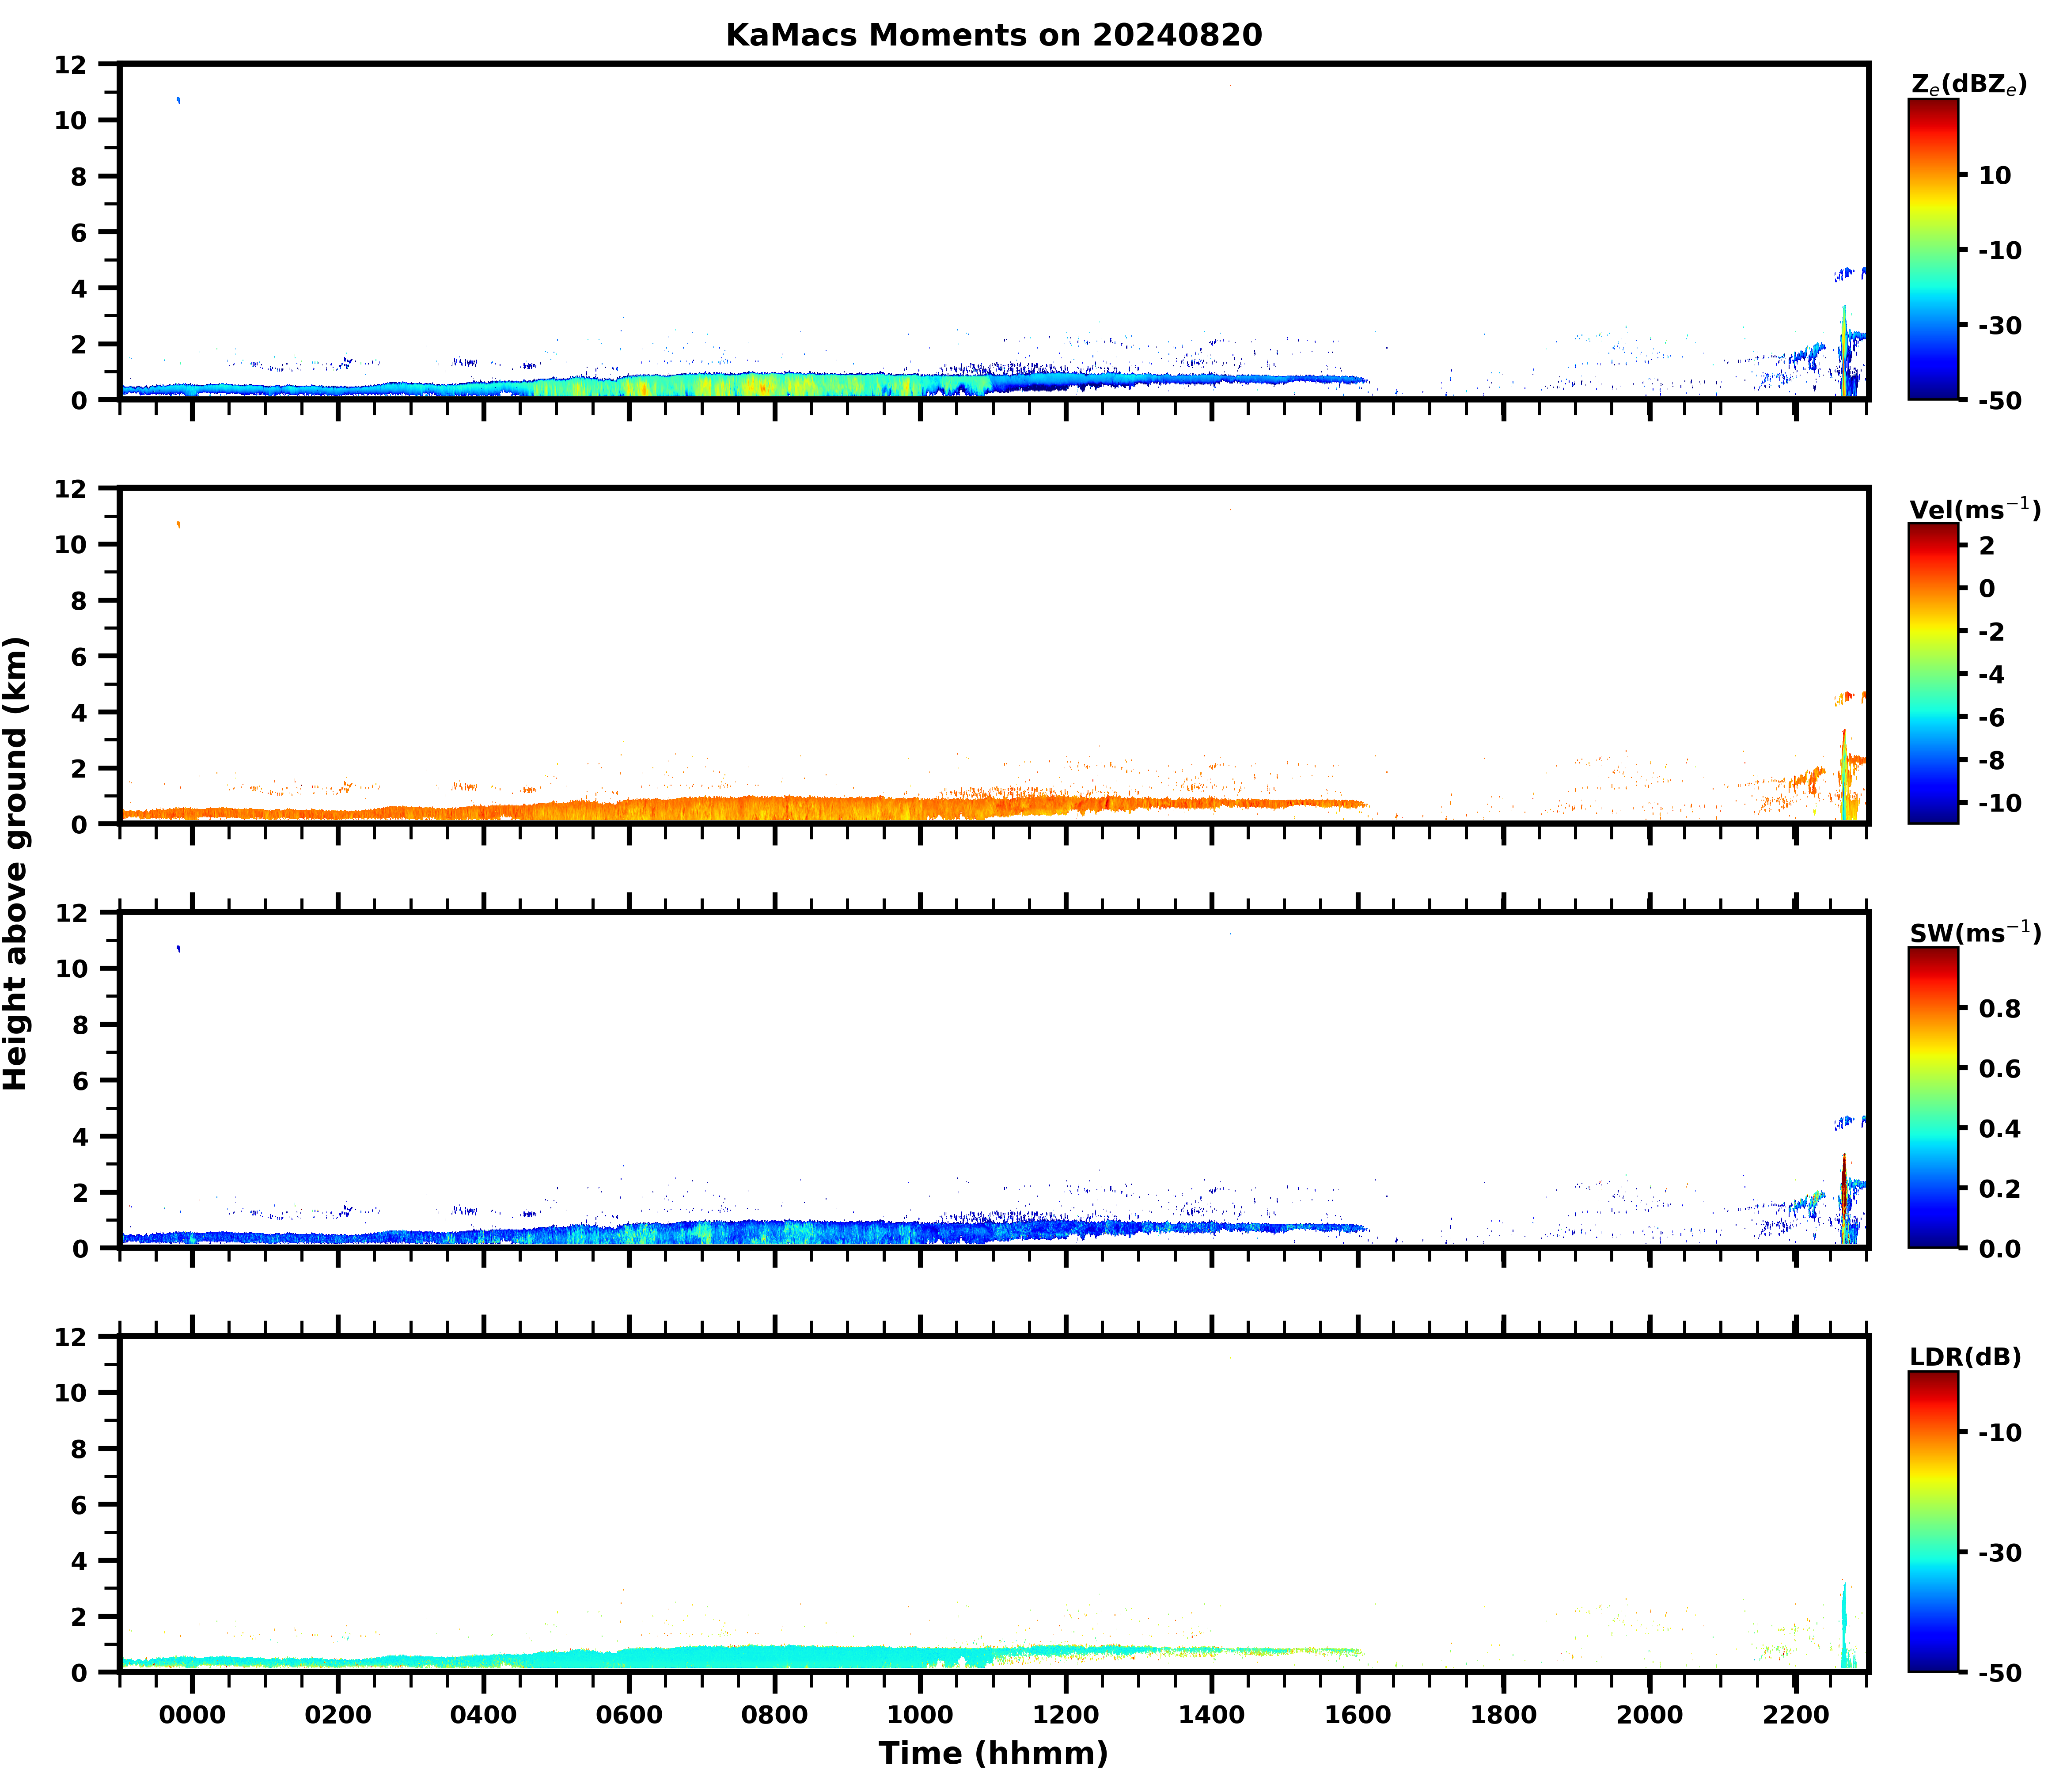
Task: Click the 0.8 label on SW colorbar
Action: point(1999,1009)
